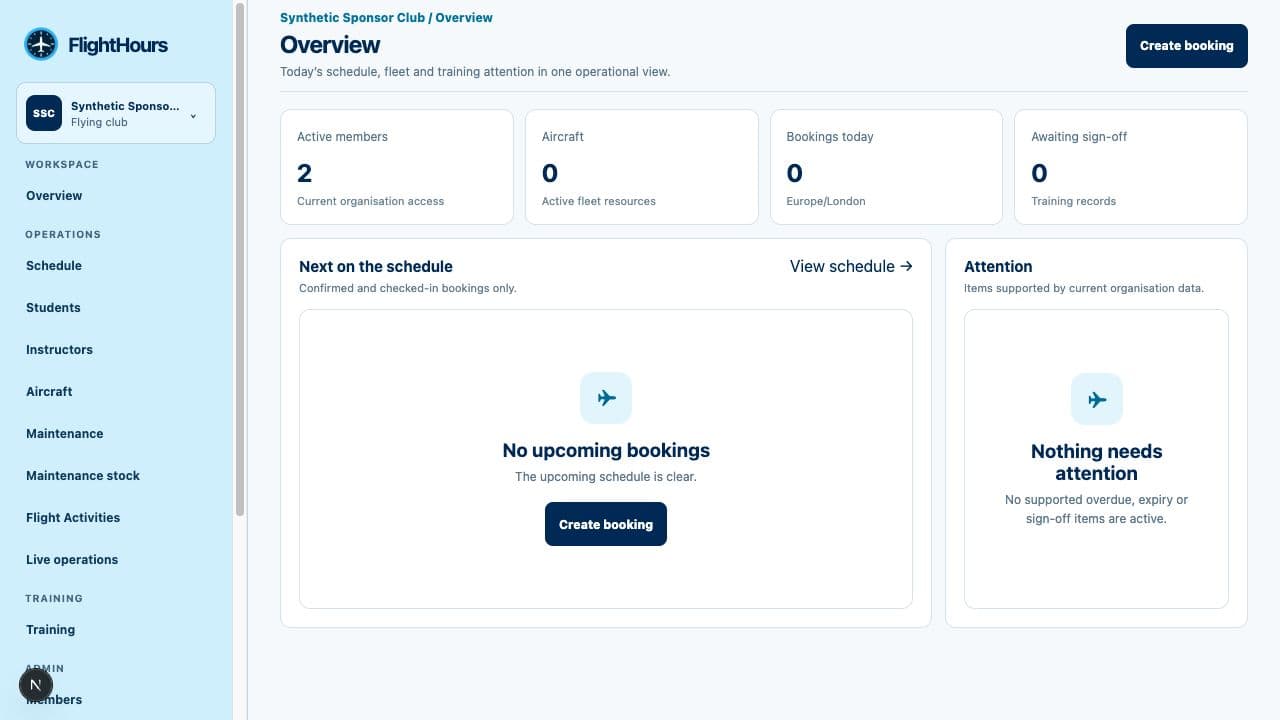Click the 'Training records' text
Screen dimensions: 1280x720
1073,201
